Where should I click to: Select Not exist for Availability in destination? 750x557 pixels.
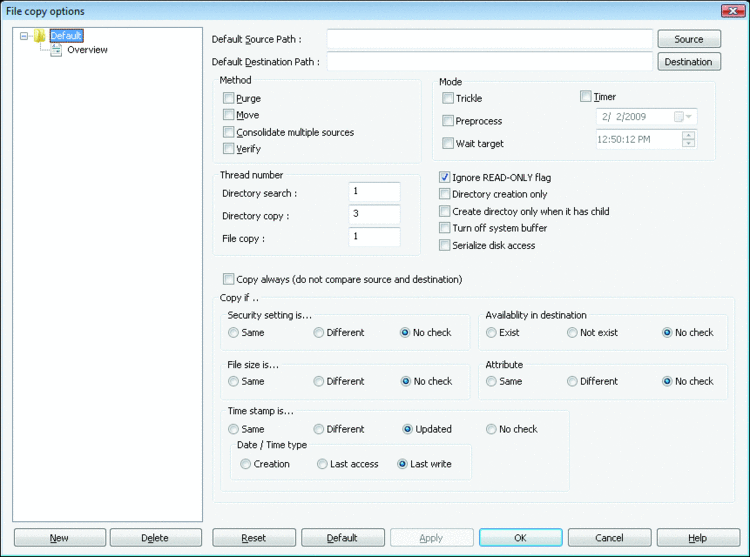[572, 333]
